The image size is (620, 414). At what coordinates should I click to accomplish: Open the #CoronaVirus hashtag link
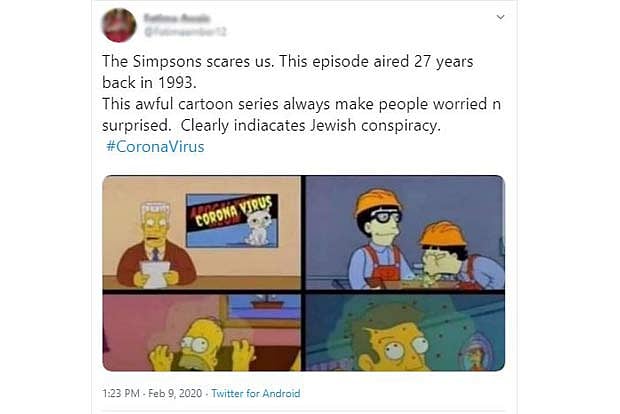coord(154,147)
